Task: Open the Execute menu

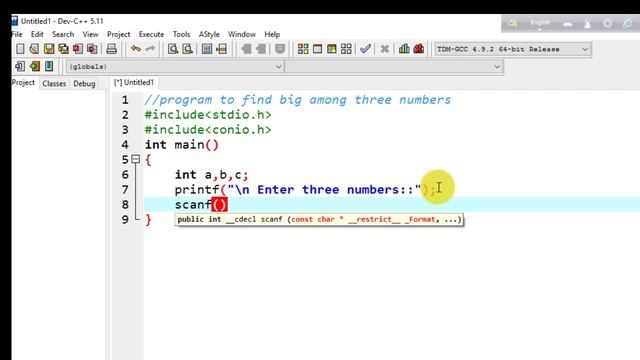Action: coord(151,34)
